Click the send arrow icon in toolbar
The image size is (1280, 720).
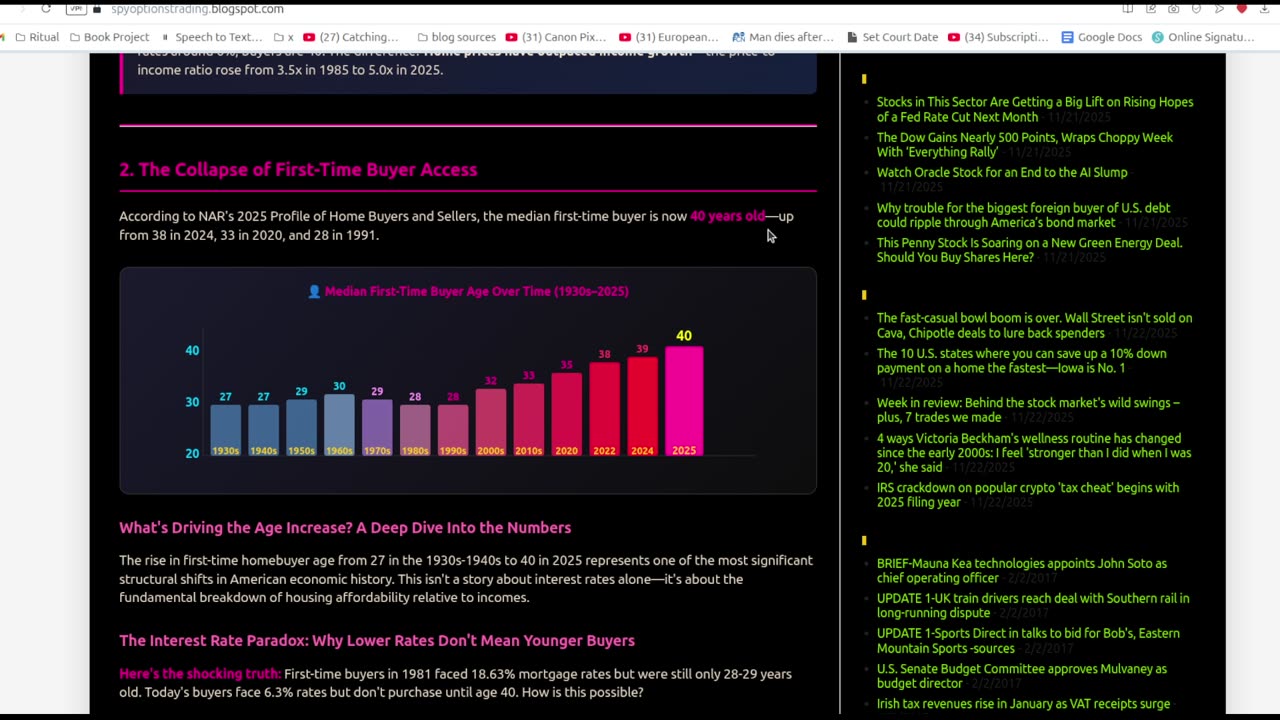[x=1219, y=9]
